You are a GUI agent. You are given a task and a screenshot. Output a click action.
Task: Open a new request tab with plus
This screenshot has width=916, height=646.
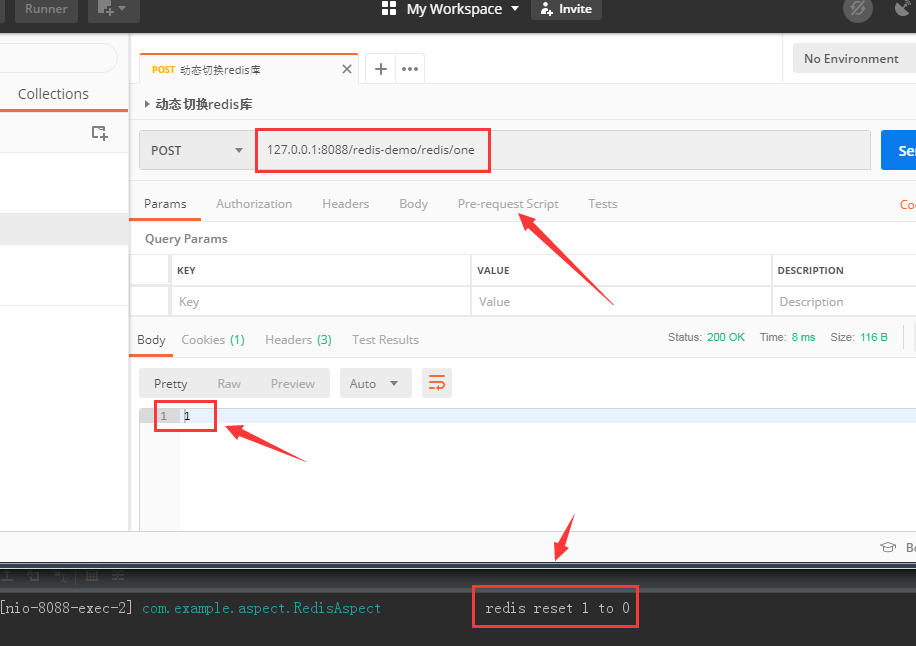point(381,69)
